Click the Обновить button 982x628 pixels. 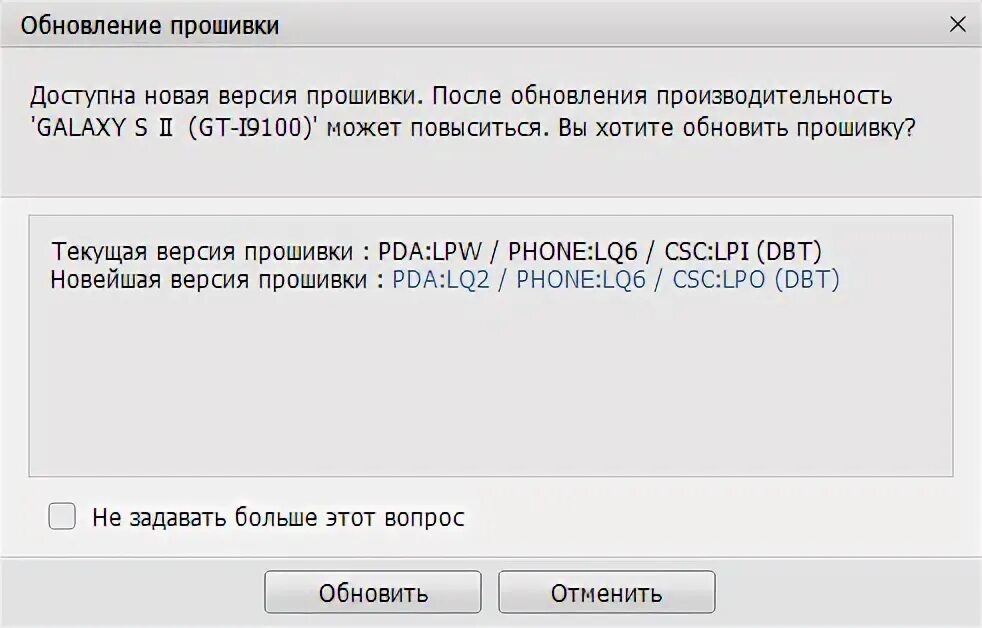(373, 592)
